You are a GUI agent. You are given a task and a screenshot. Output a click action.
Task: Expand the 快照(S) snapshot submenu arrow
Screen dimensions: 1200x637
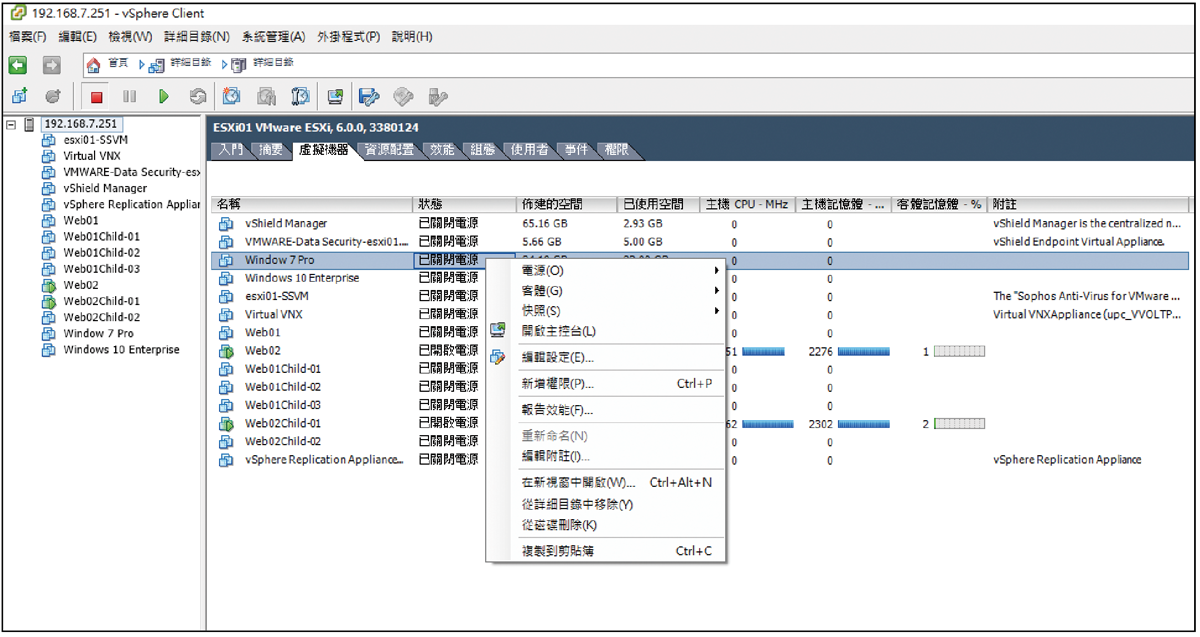pyautogui.click(x=716, y=311)
